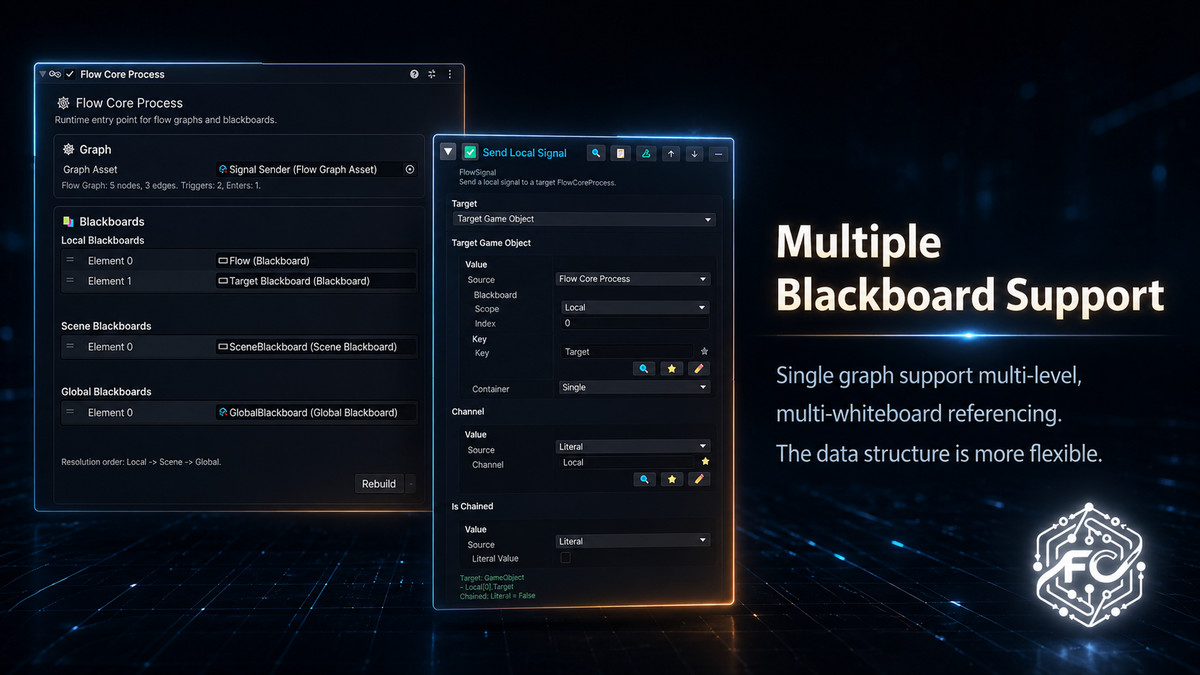Screen dimensions: 1200x675
Task: Click the notes document icon in signal header
Action: pos(621,153)
